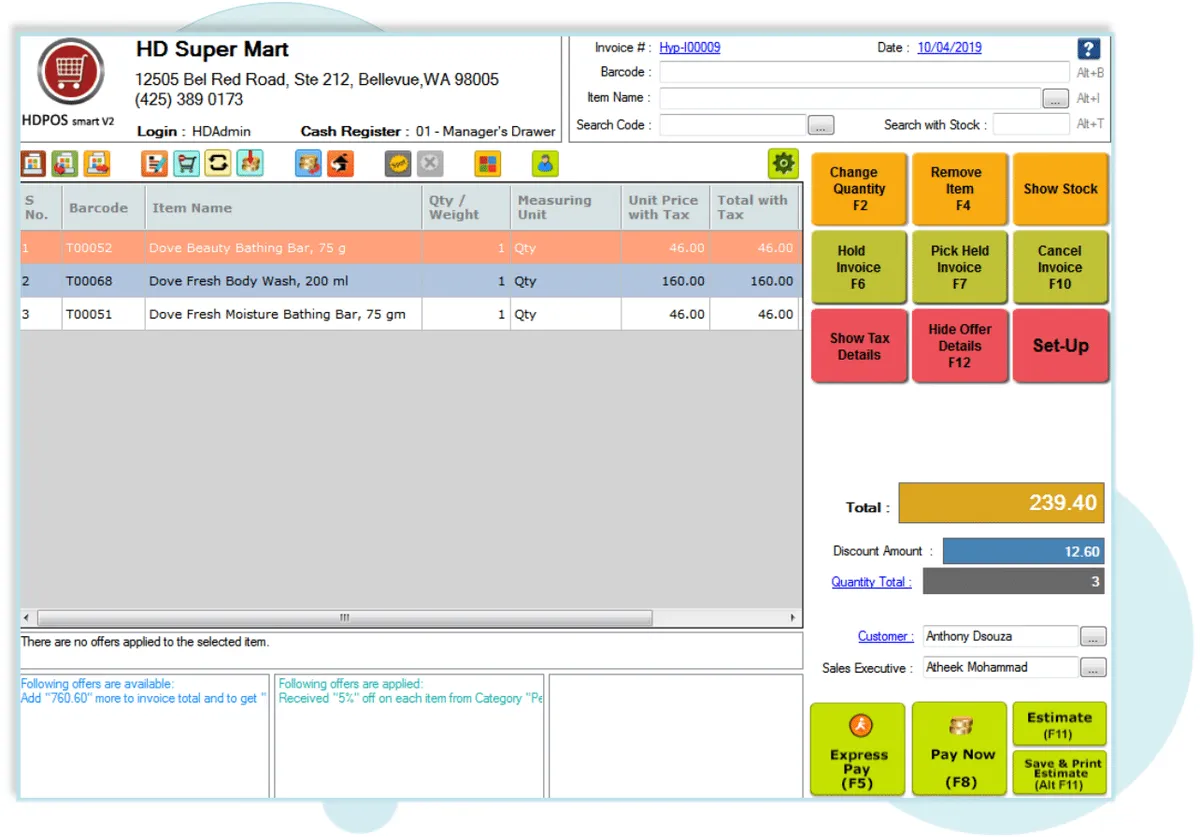Click the Customer field Anthony Dsouza
This screenshot has width=1200, height=837.
(x=1000, y=636)
